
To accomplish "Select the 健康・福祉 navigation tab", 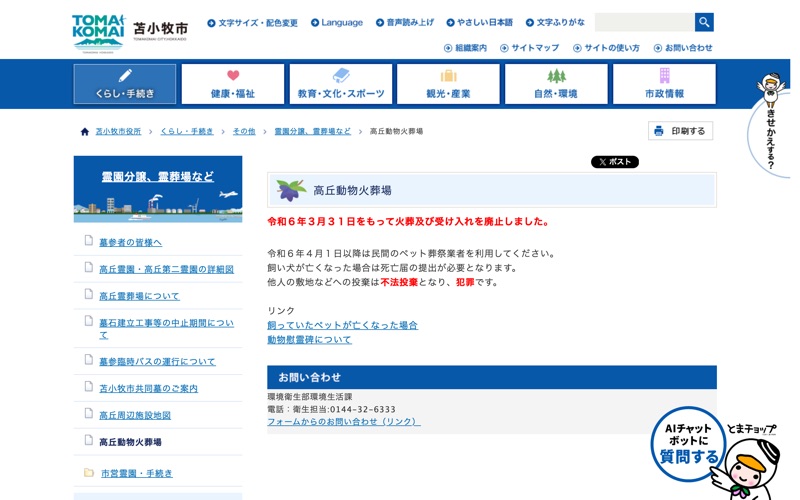I will coord(233,84).
